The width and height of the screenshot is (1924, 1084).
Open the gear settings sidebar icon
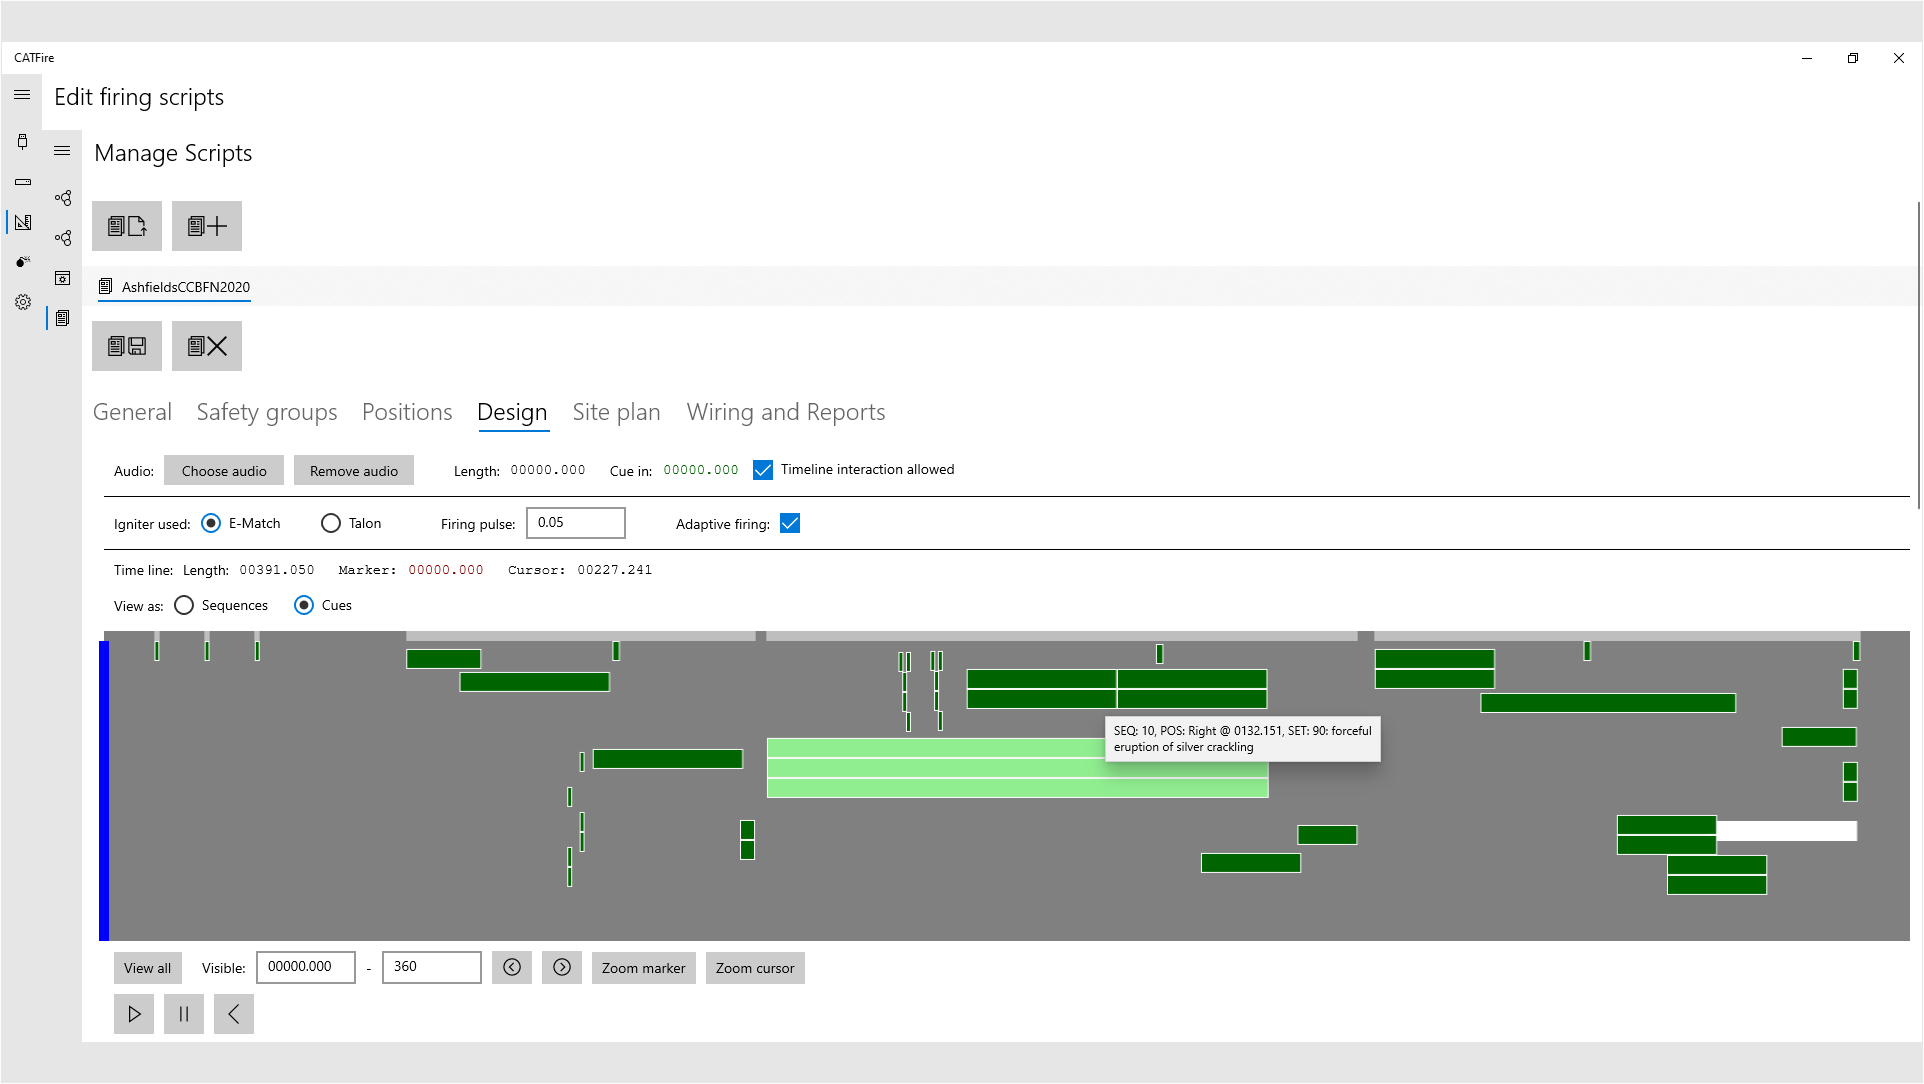click(22, 302)
